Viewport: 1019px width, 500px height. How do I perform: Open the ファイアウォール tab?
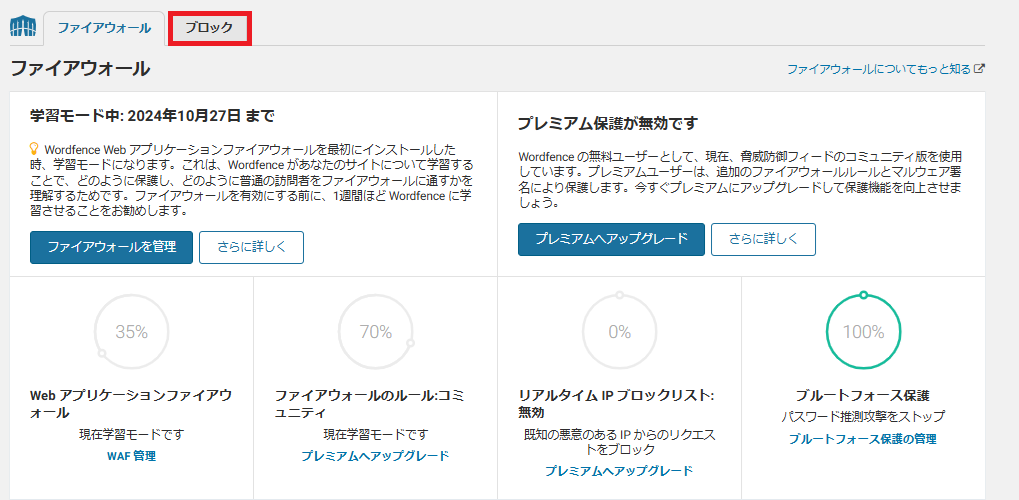tap(104, 28)
